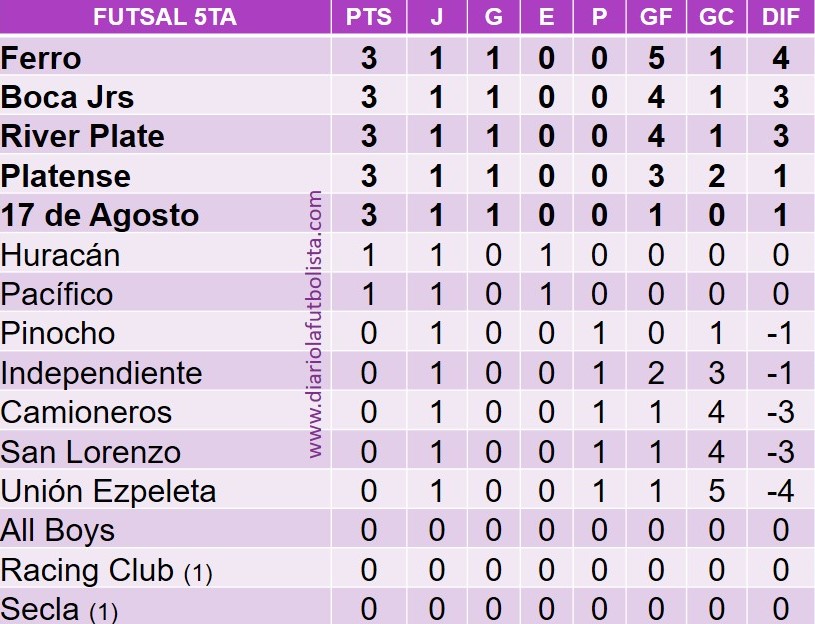
Task: Click the FUTSAL 5TA header cell
Action: [x=165, y=18]
